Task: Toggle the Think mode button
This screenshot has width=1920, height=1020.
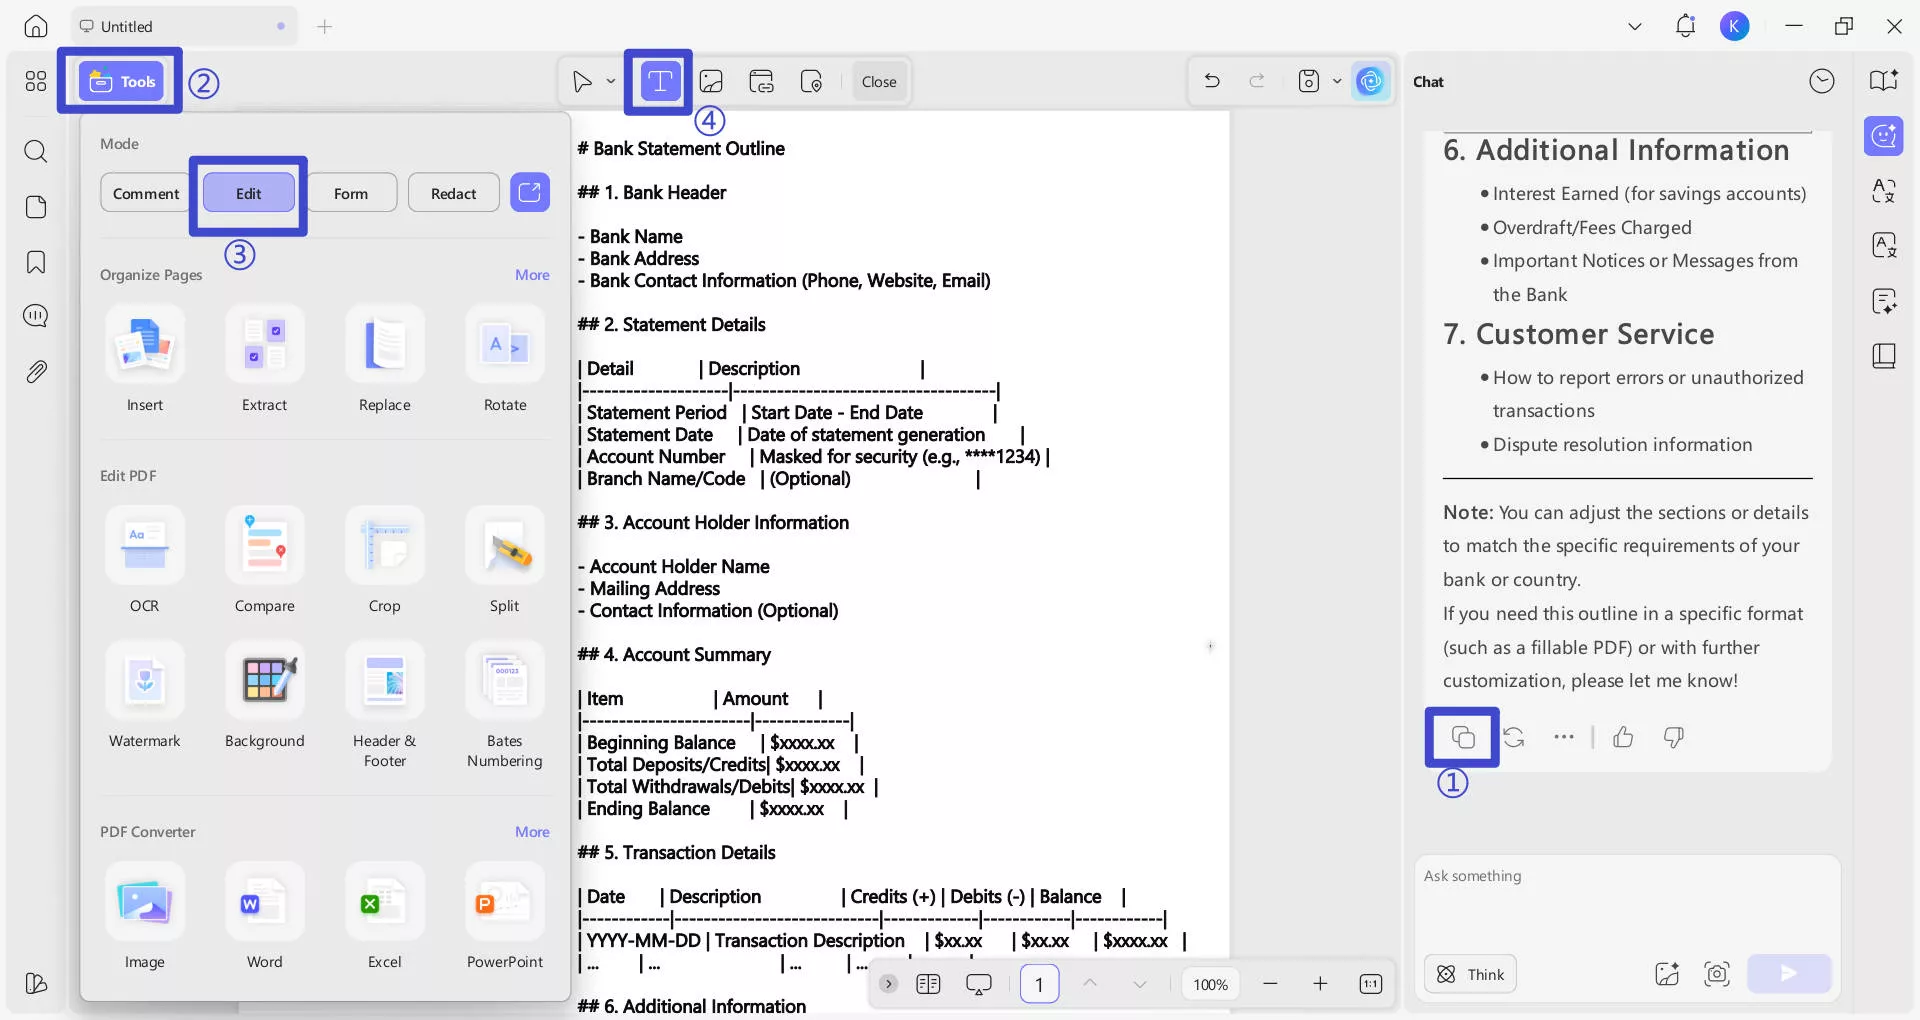Action: [x=1470, y=974]
